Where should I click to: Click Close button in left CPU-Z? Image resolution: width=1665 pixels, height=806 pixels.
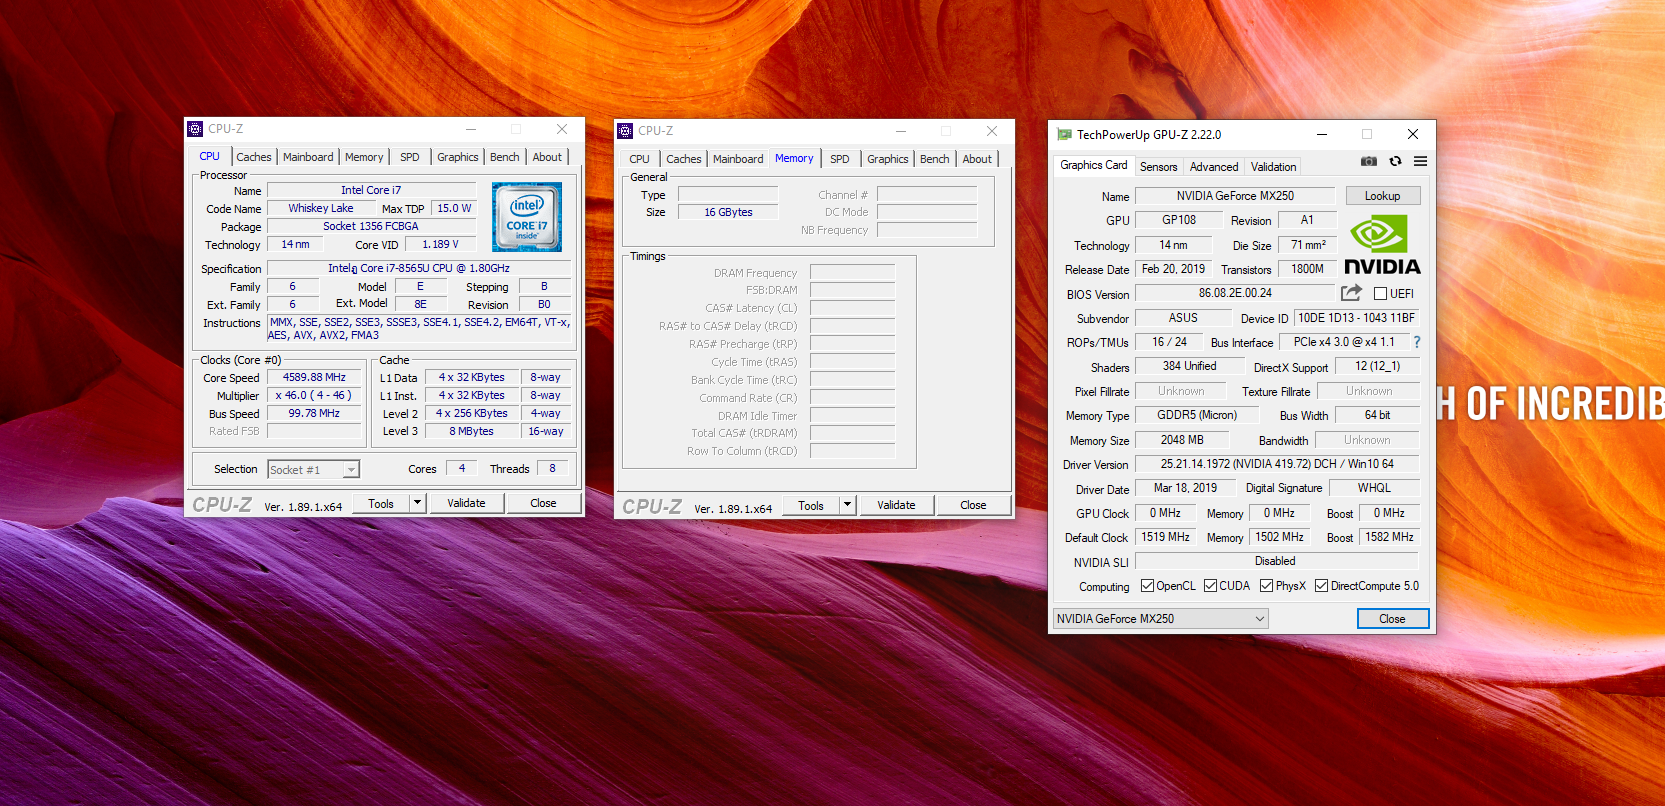click(543, 503)
